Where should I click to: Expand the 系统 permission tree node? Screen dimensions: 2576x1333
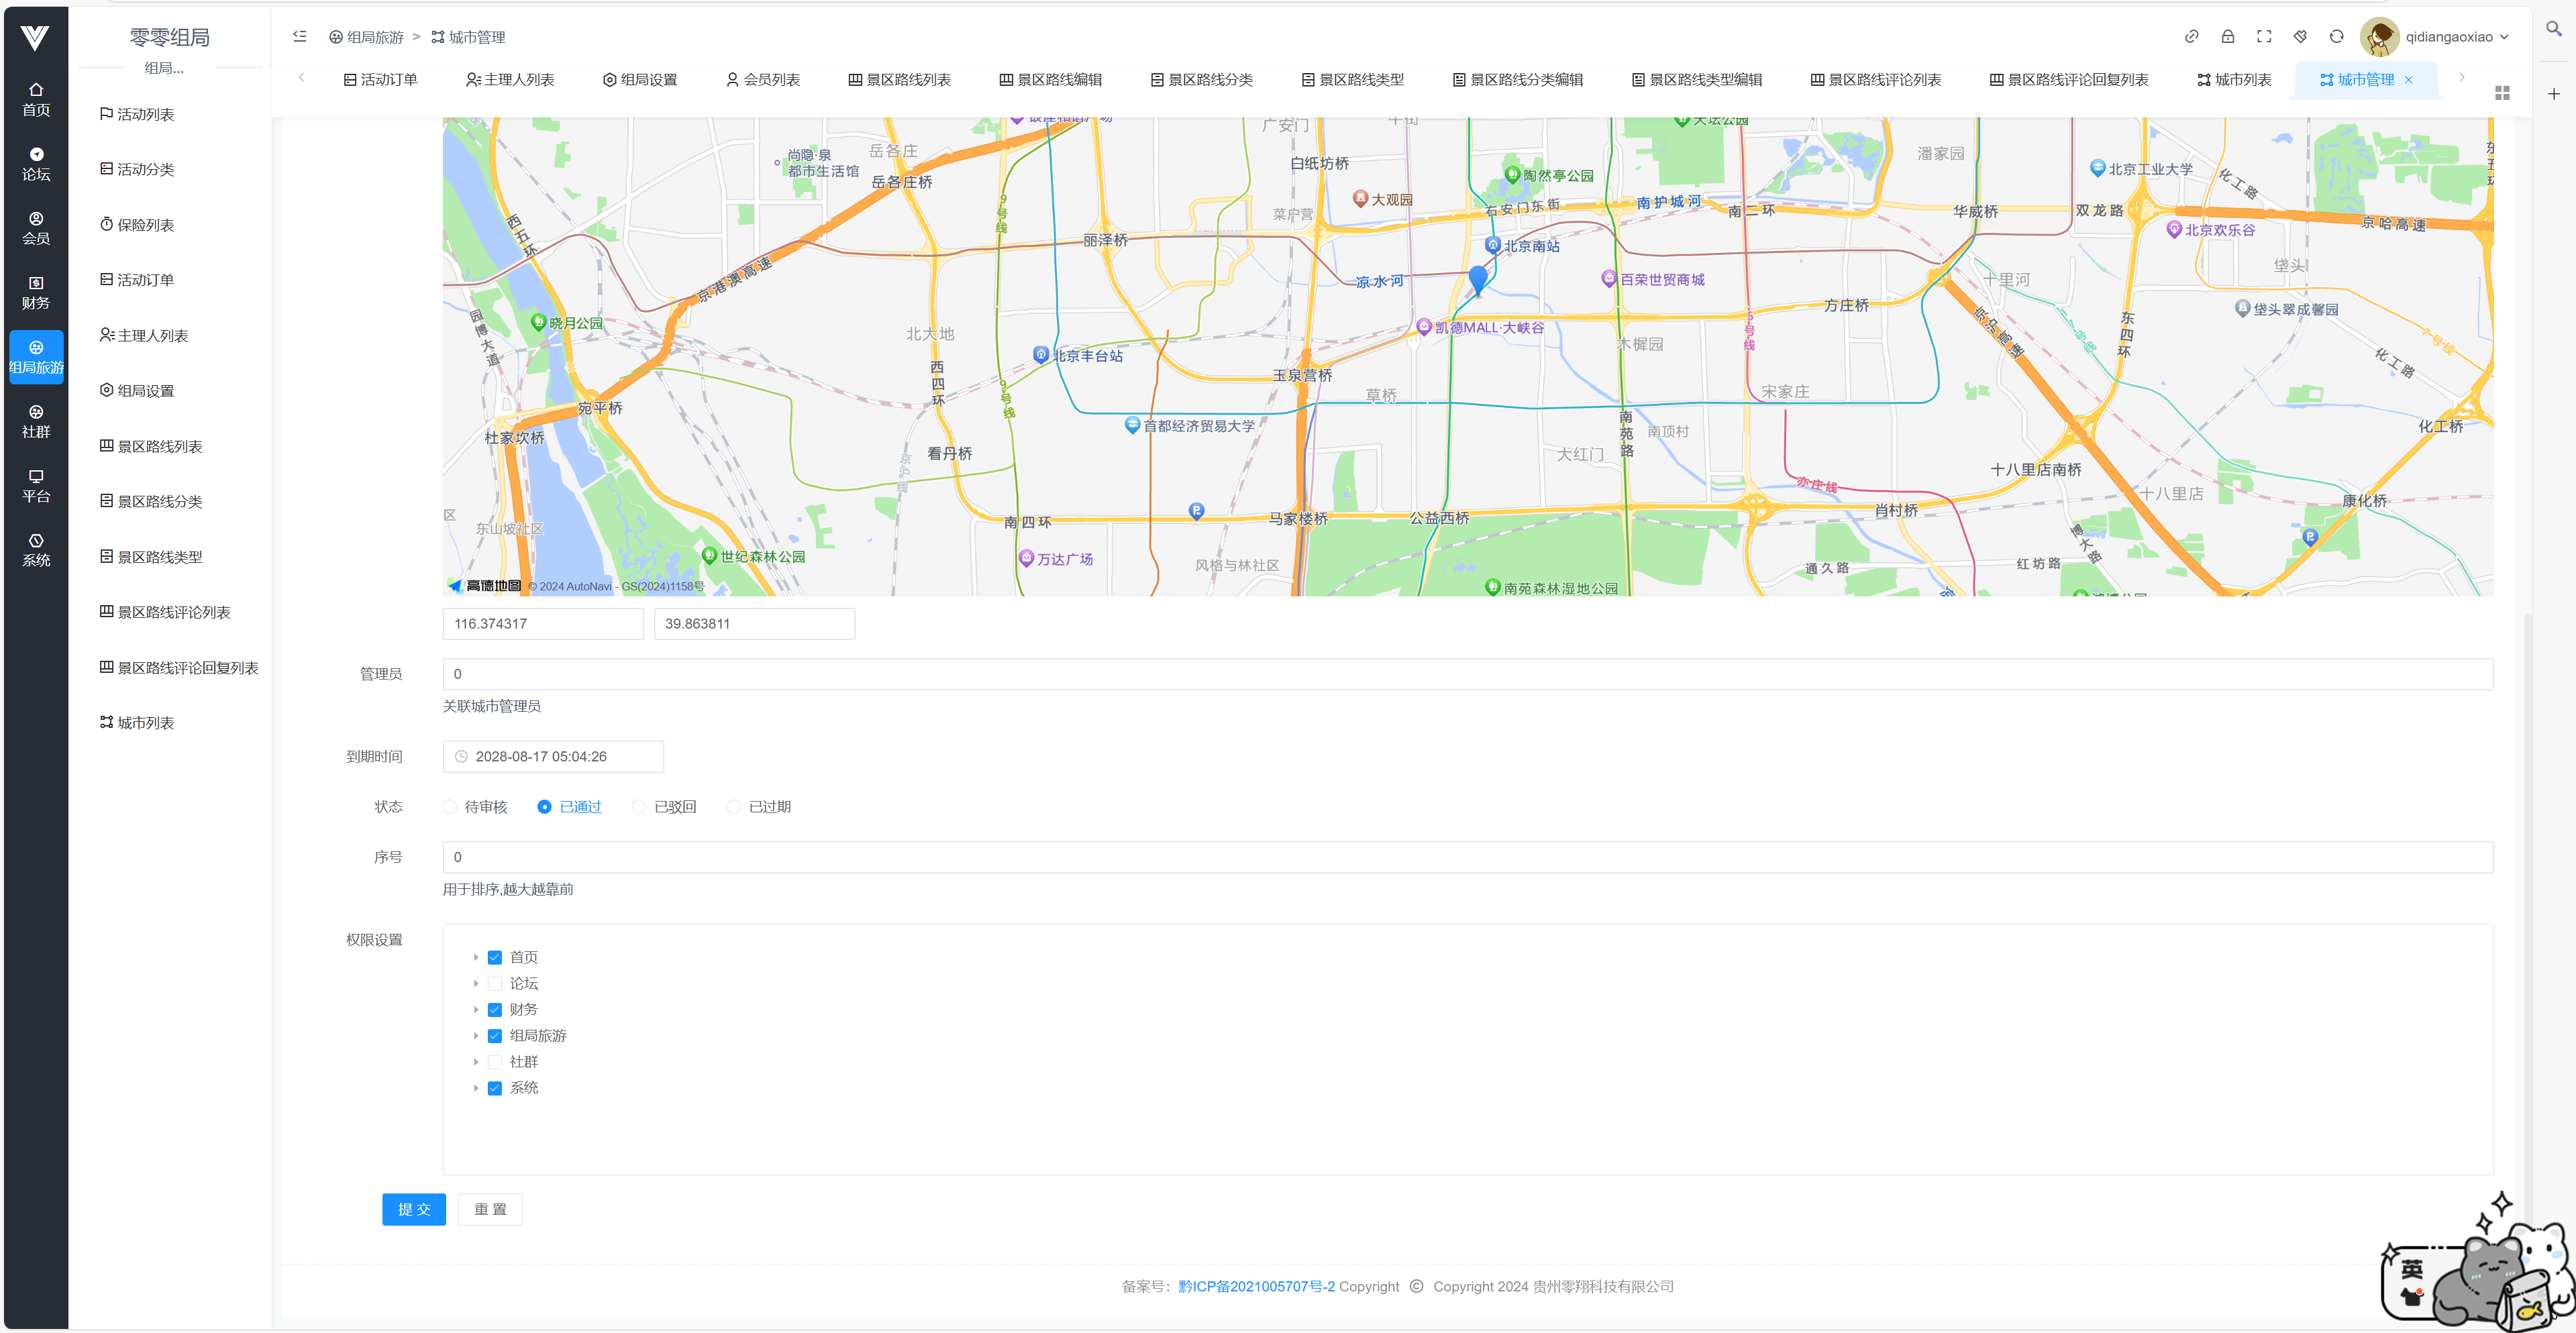coord(476,1088)
